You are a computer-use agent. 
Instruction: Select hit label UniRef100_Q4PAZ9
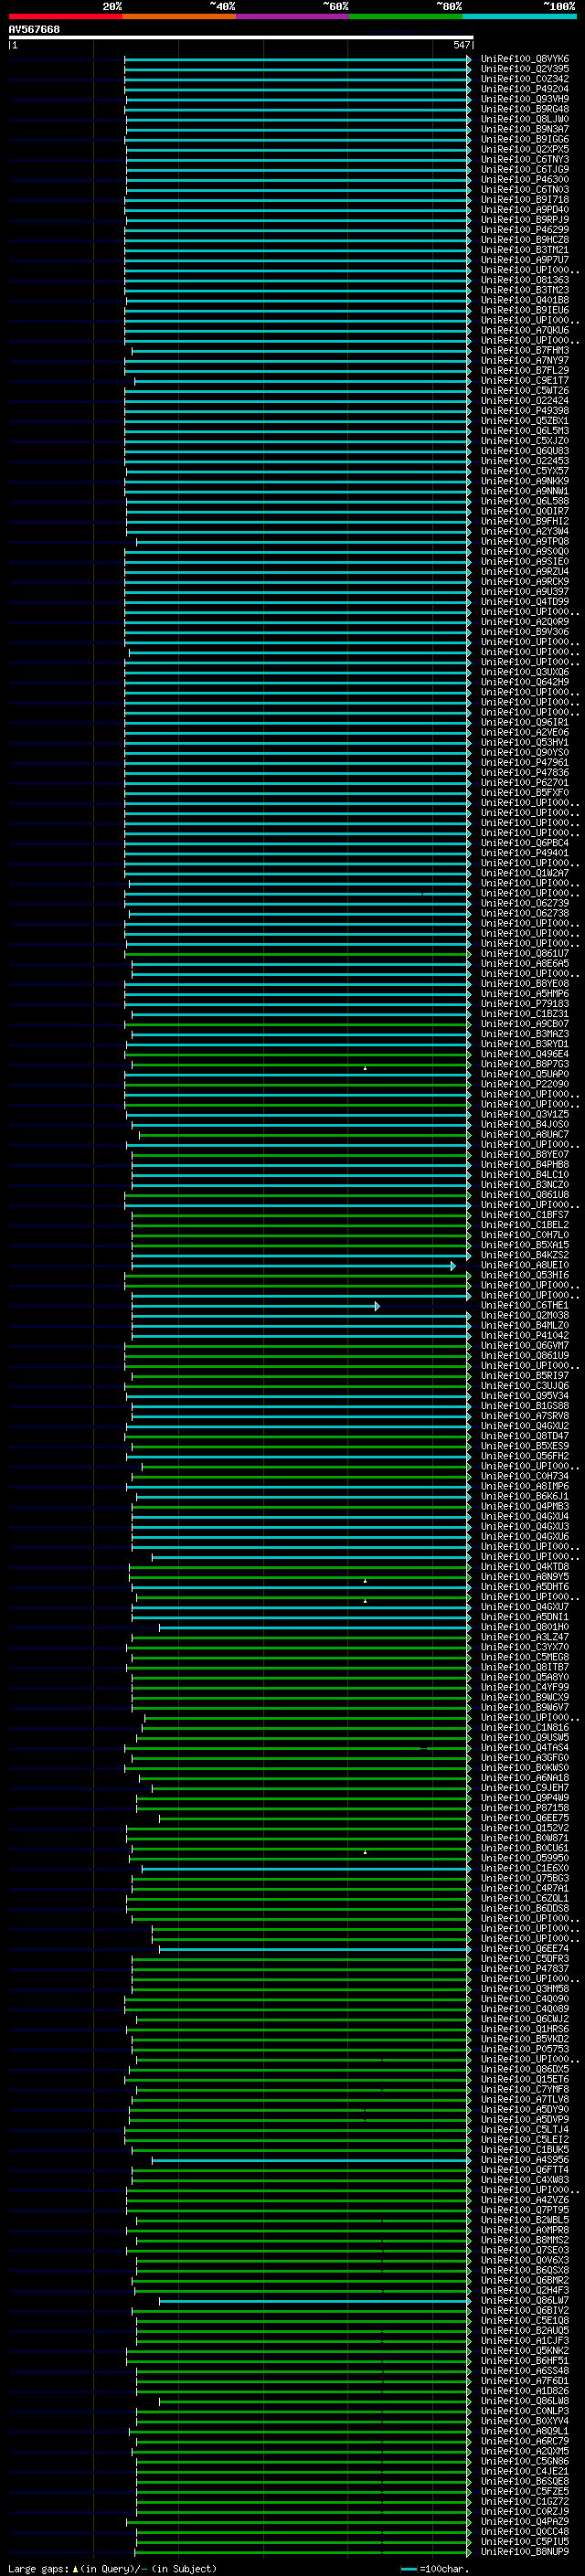coord(525,2522)
